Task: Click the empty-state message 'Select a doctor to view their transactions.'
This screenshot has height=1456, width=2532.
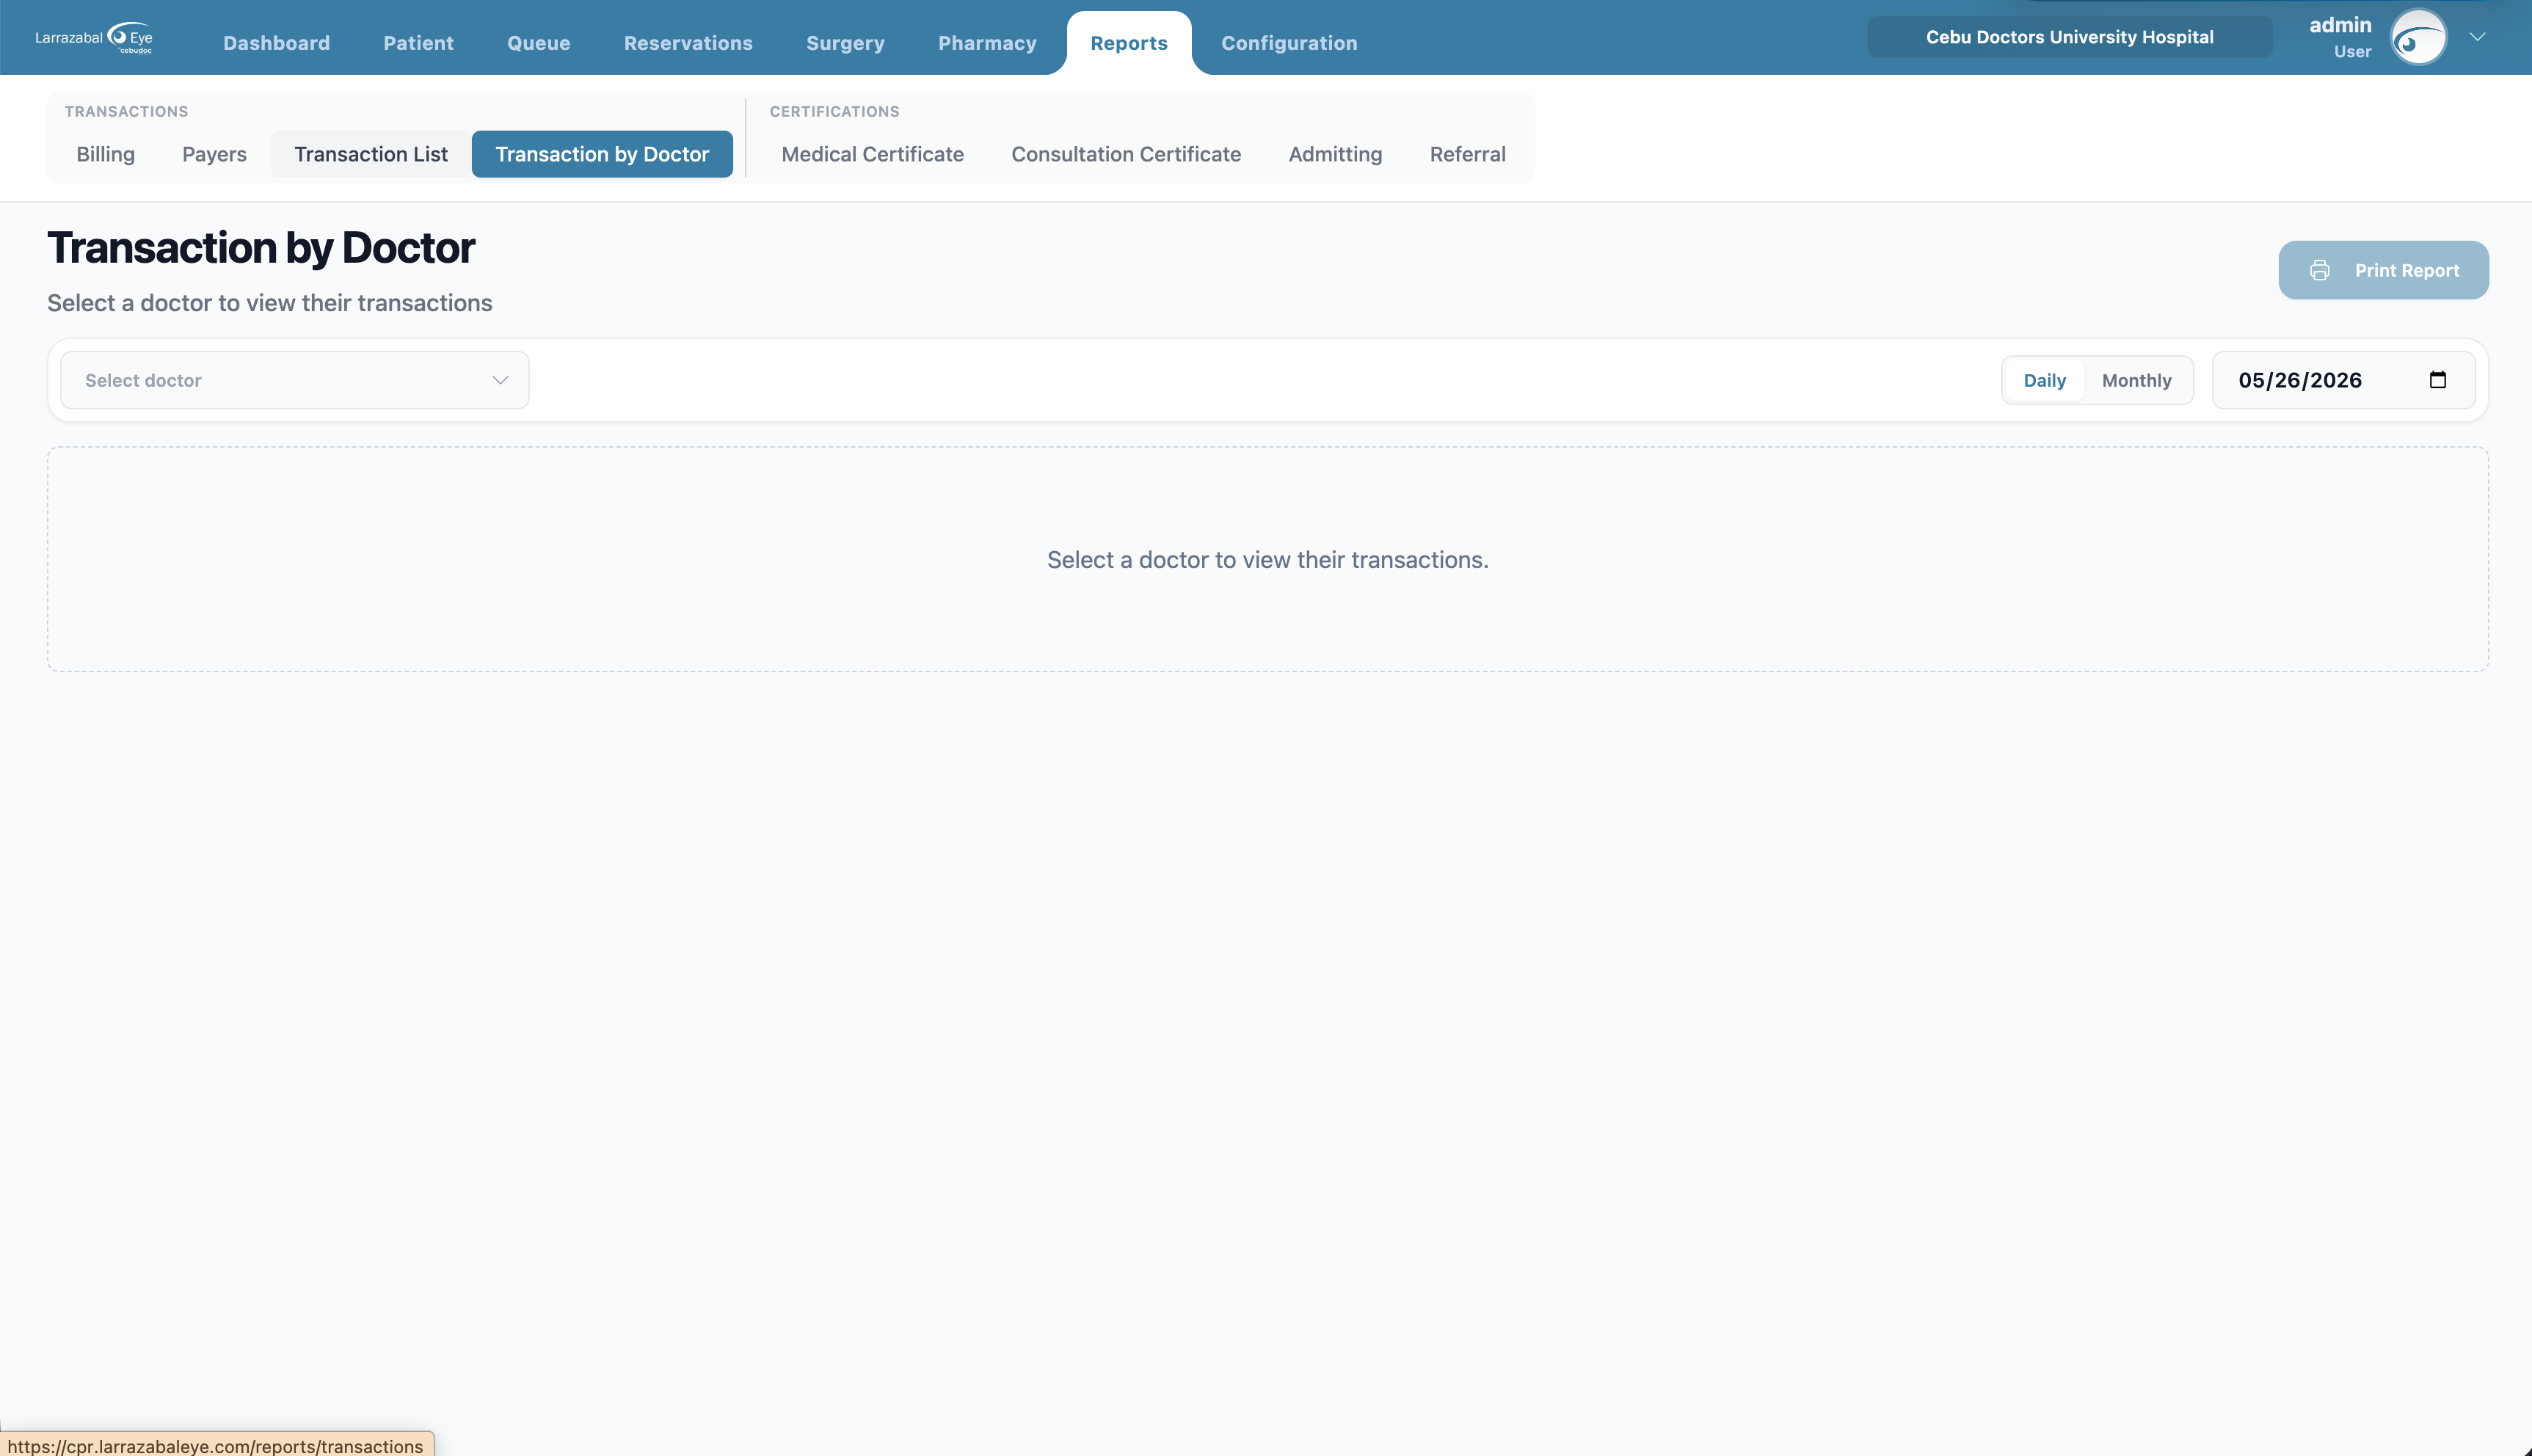Action: (x=1267, y=560)
